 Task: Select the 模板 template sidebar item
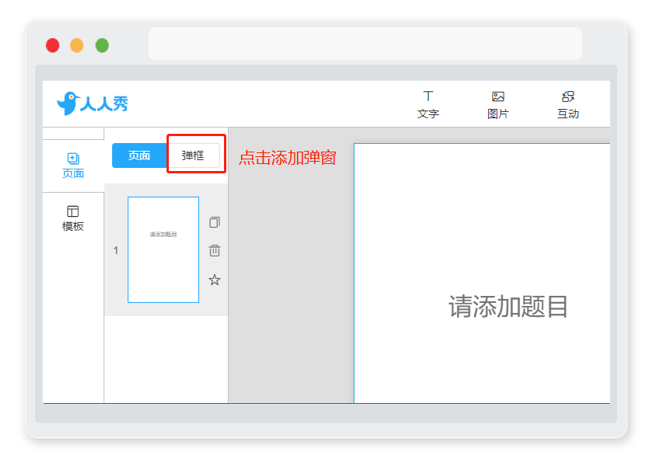click(73, 218)
